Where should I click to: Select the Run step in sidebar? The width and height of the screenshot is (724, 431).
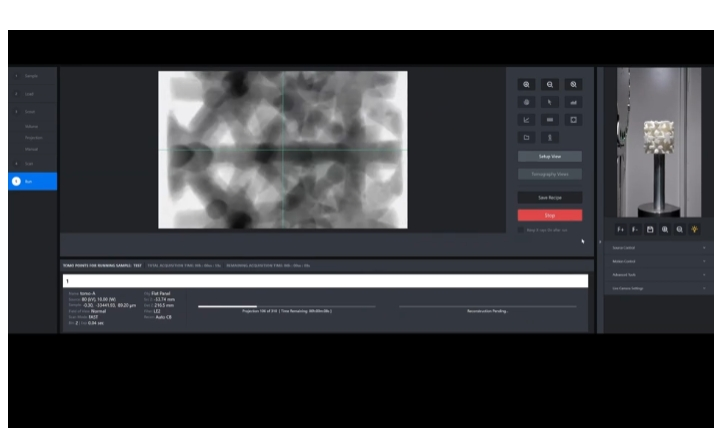pos(32,181)
